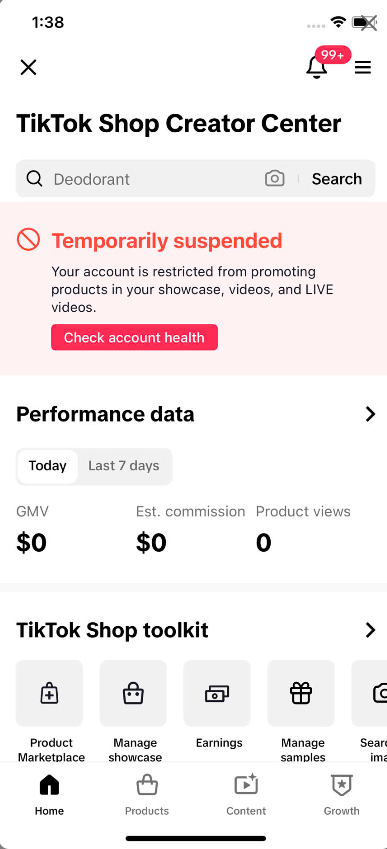Viewport: 387px width, 849px height.
Task: Close the Creator Center with X
Action: [x=28, y=67]
